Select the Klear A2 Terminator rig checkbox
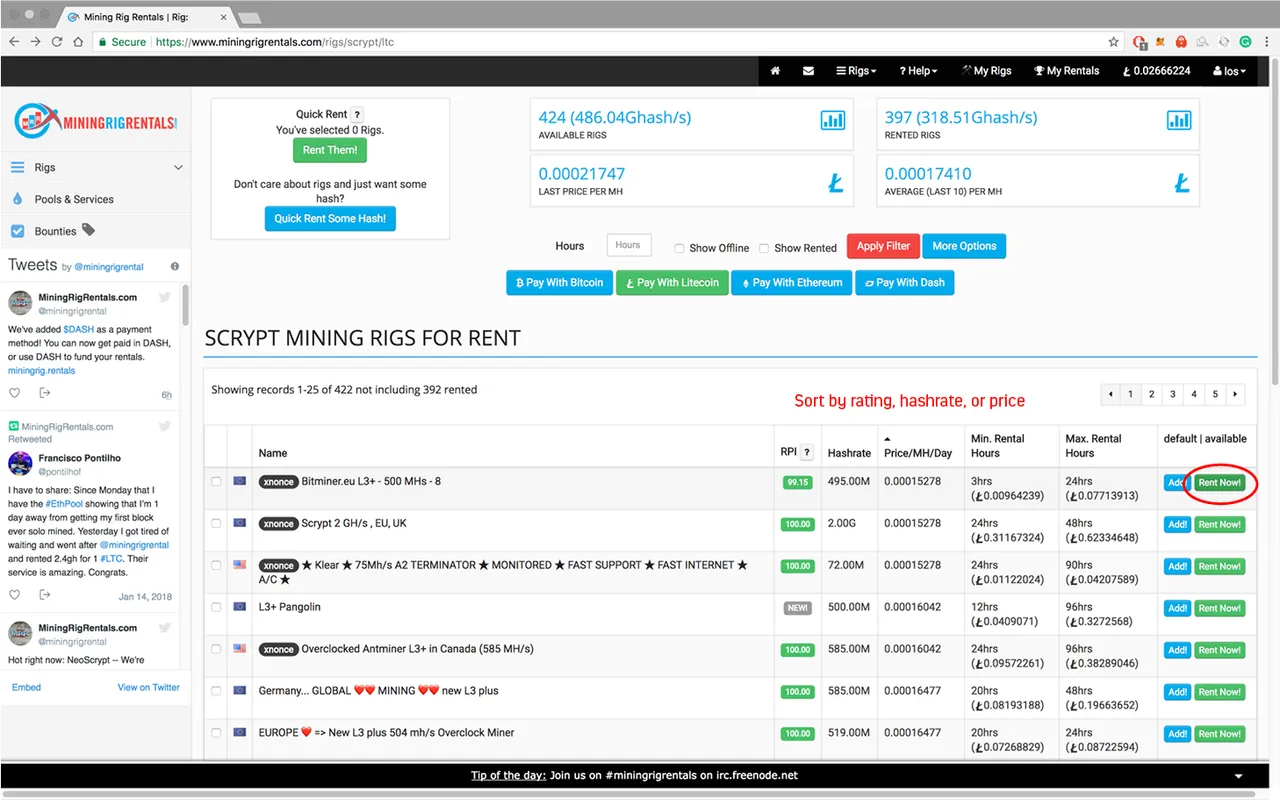The height and width of the screenshot is (800, 1280). [216, 565]
